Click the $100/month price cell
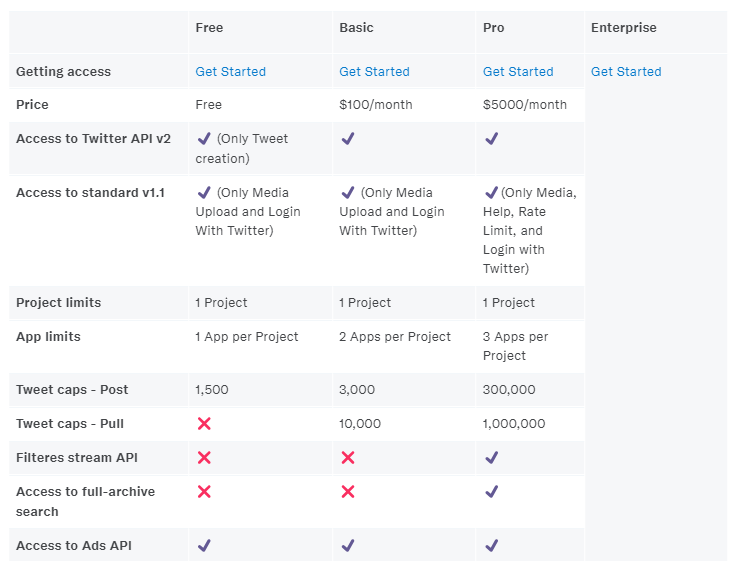Screen dimensions: 736x574 coord(376,104)
